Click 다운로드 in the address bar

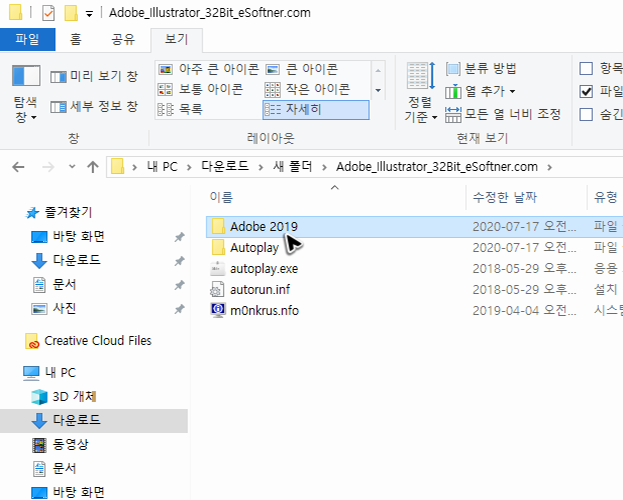225,167
